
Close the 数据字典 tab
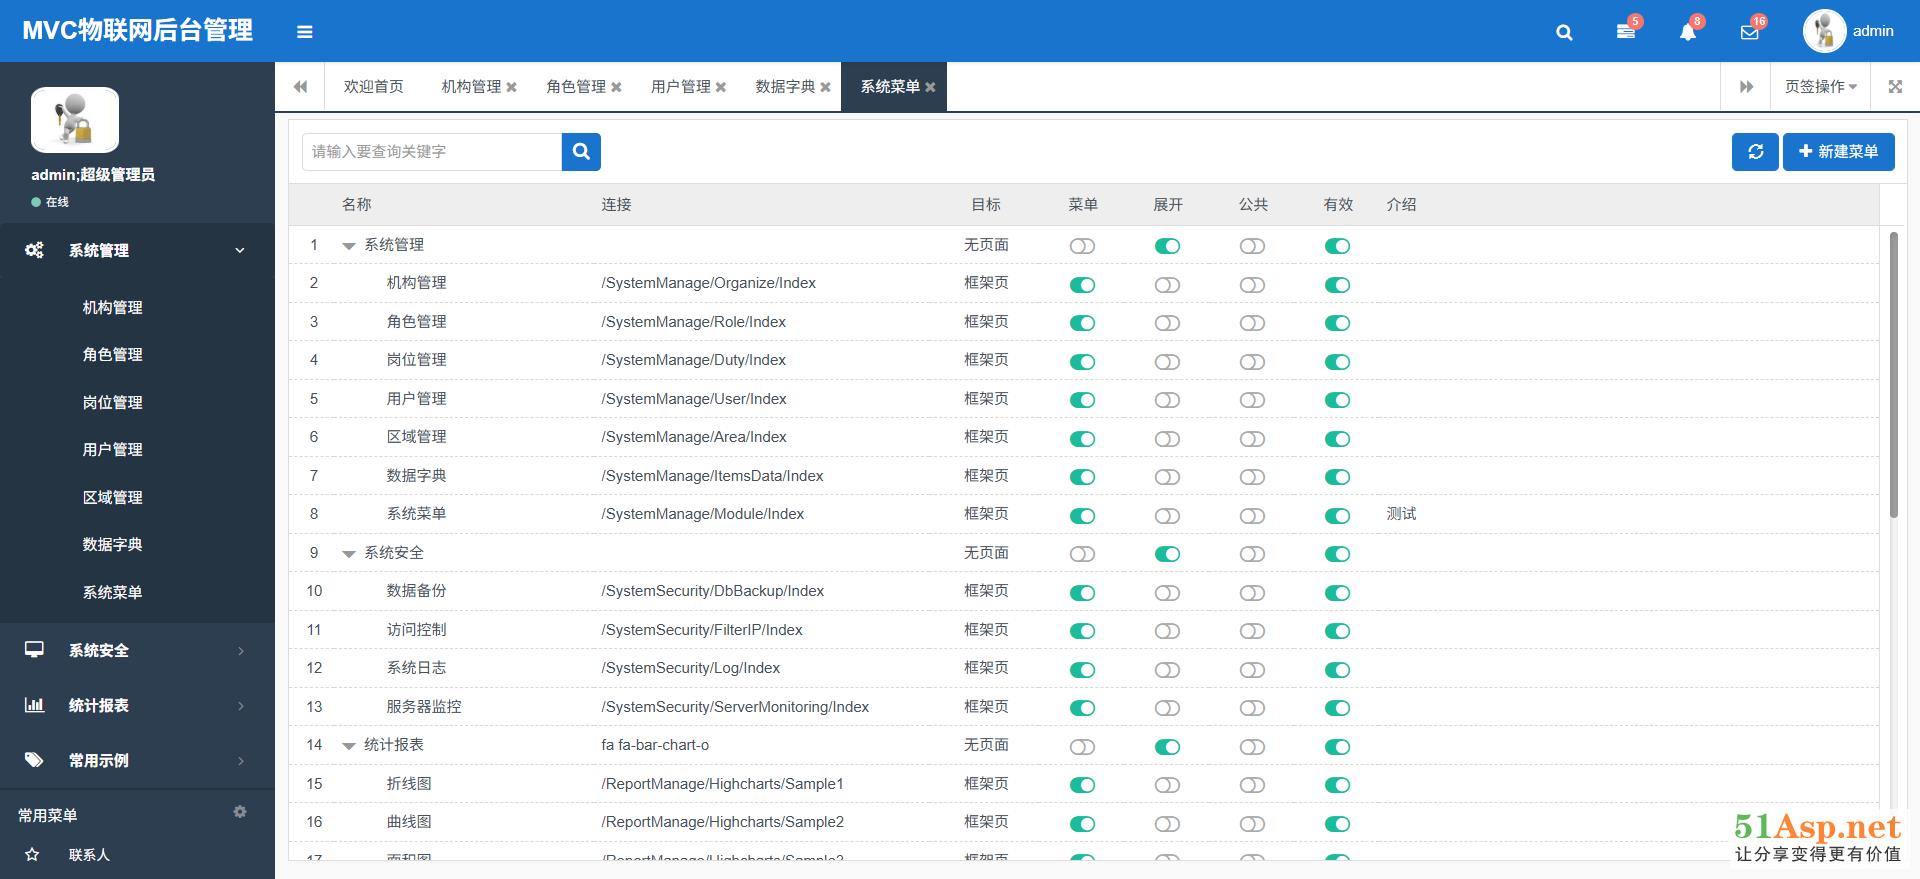pos(825,87)
